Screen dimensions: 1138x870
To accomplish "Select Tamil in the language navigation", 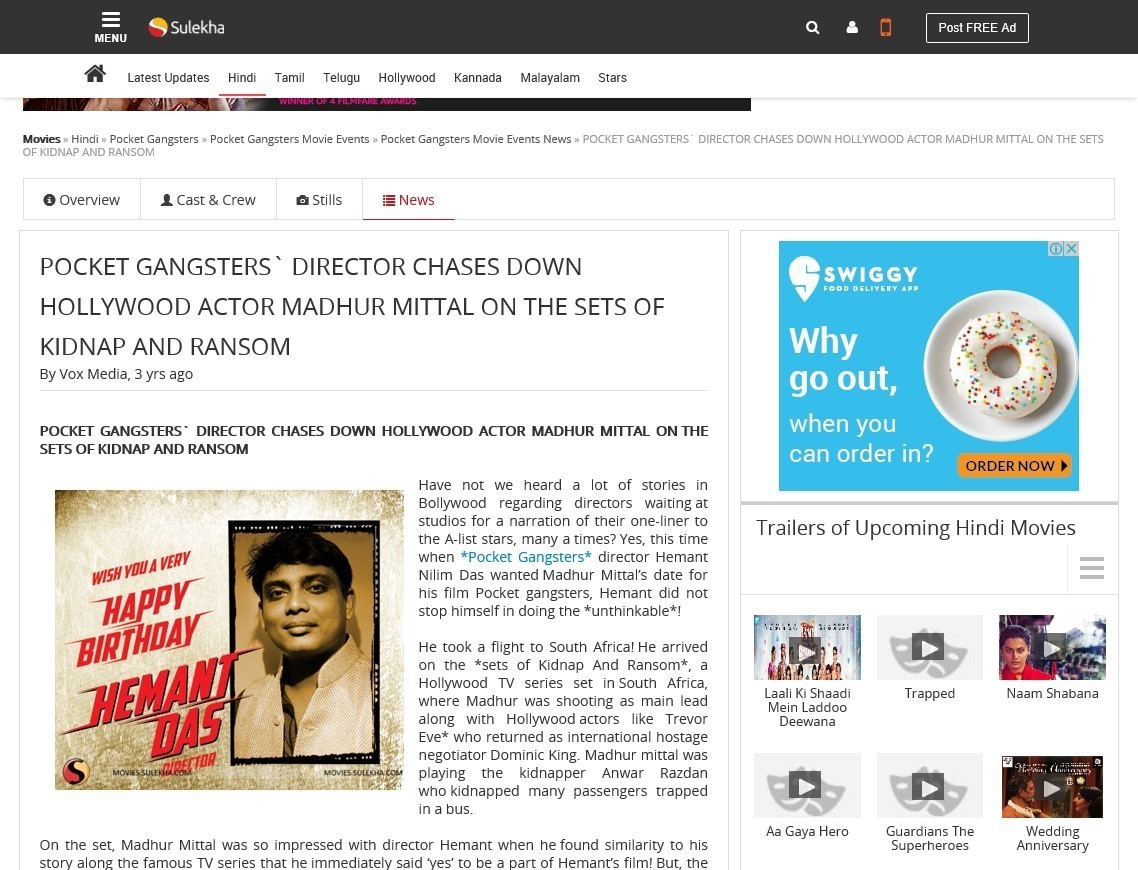I will point(290,78).
